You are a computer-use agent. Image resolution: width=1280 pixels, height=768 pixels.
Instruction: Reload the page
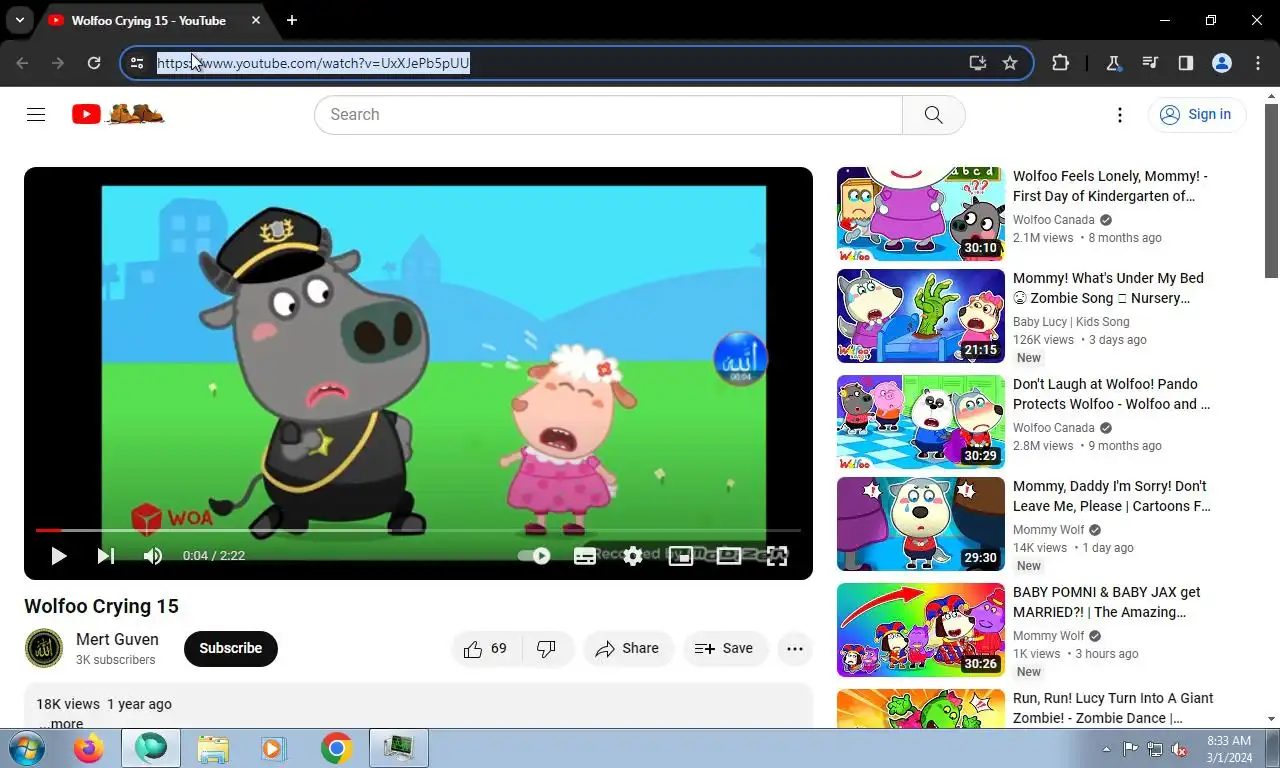pos(94,63)
